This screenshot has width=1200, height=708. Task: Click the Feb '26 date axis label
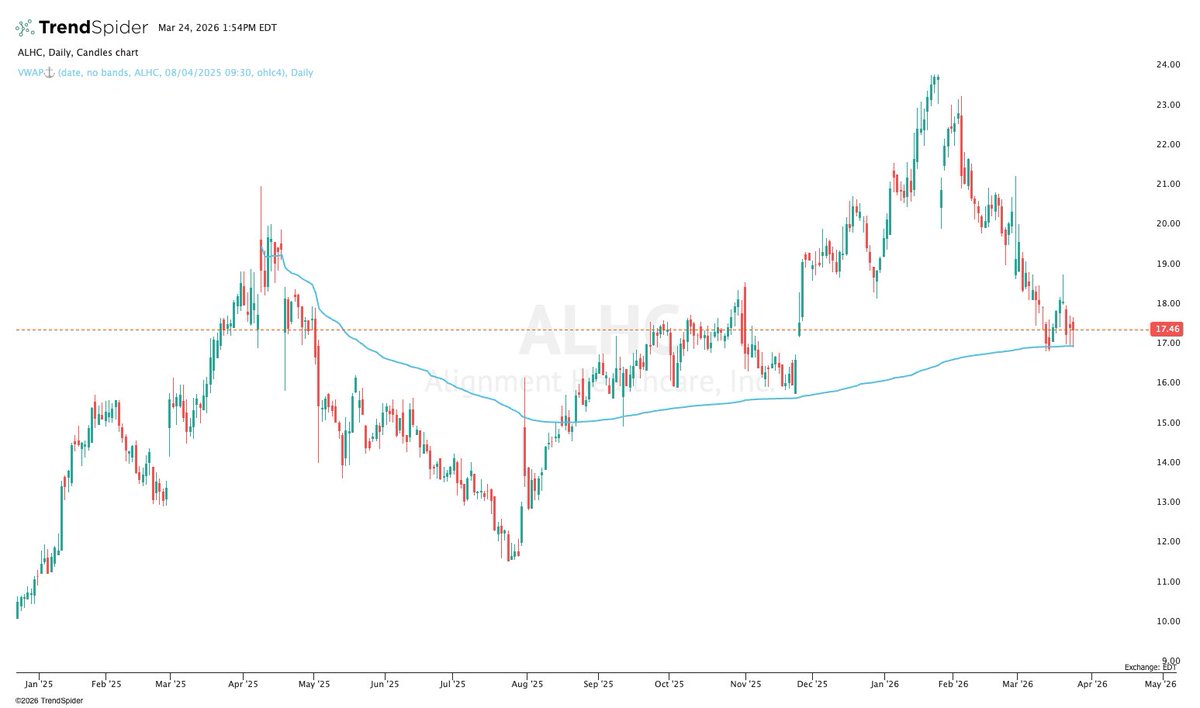[952, 684]
